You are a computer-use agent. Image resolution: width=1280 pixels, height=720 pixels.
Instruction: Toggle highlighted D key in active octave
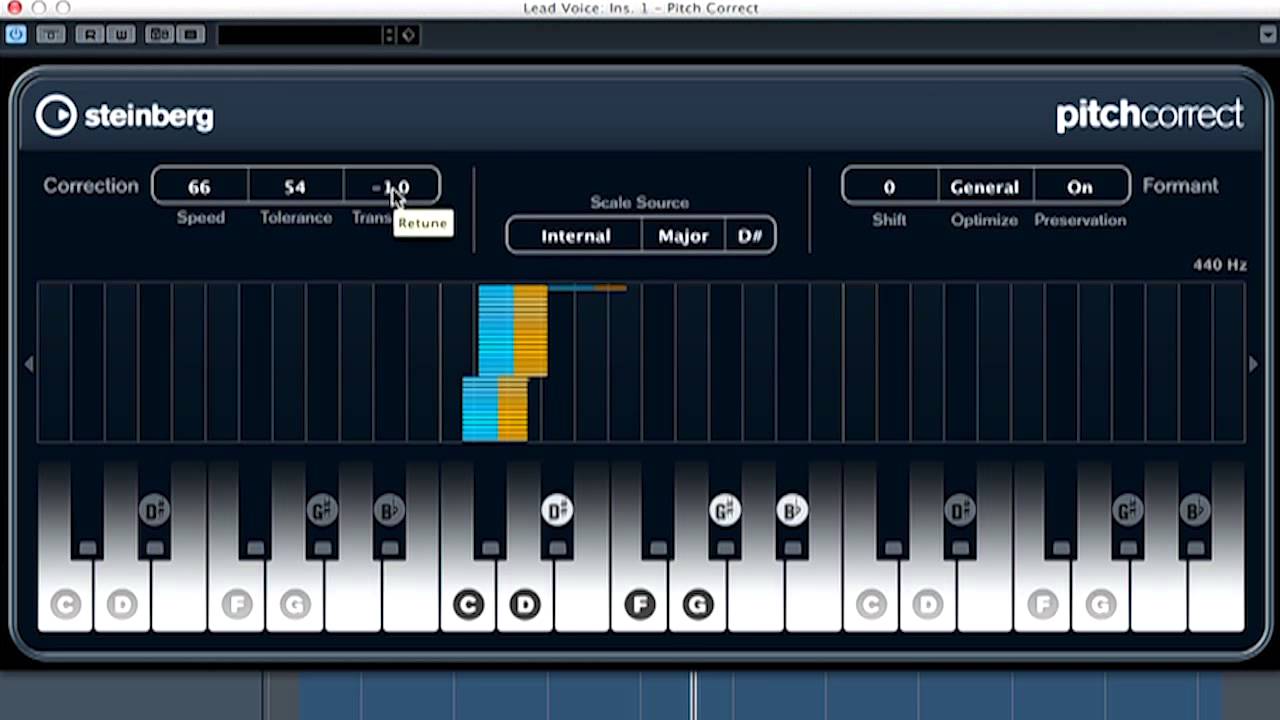(x=525, y=604)
